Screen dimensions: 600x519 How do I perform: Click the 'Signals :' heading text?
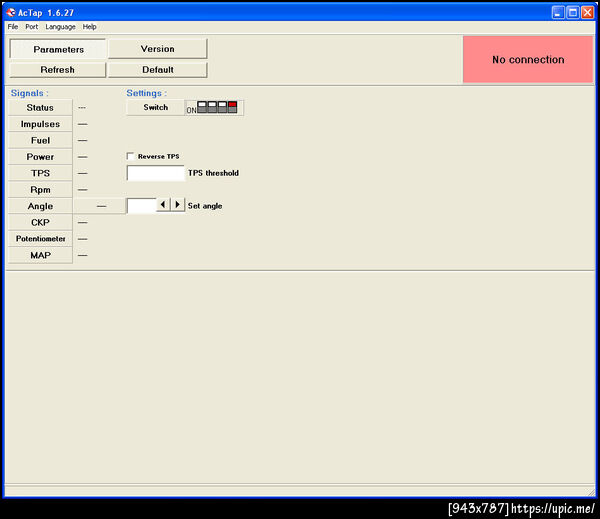[x=29, y=93]
